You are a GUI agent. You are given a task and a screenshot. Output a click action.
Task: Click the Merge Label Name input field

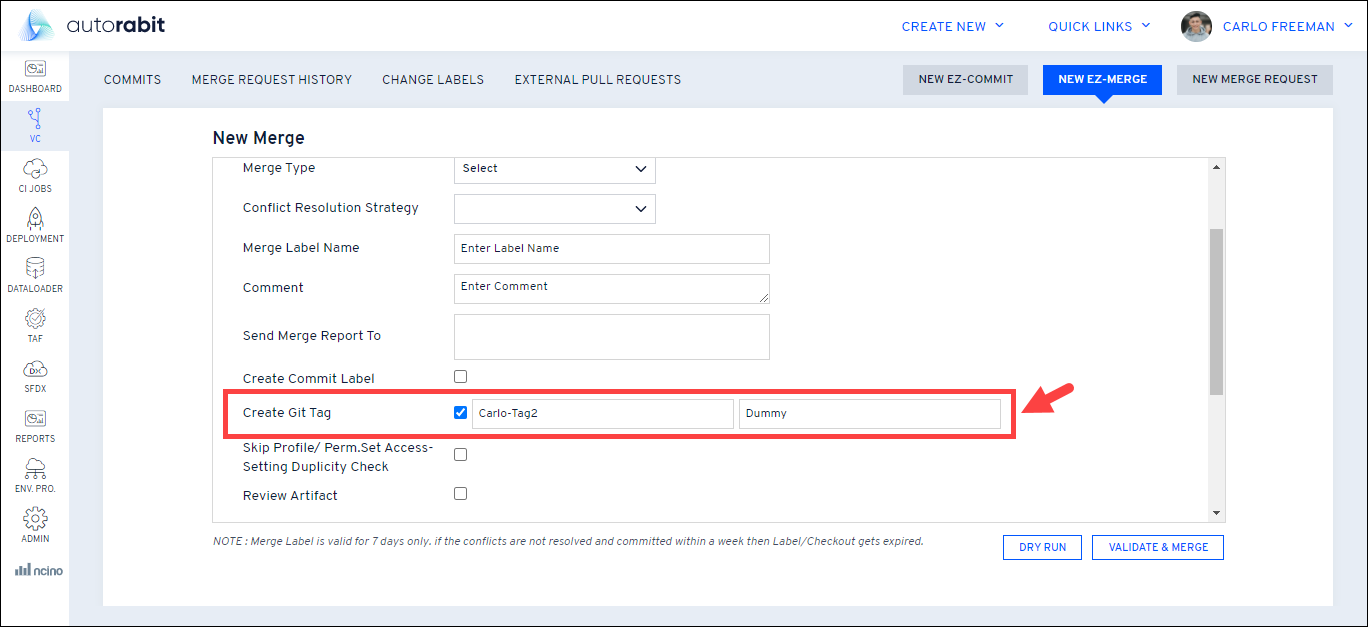611,249
